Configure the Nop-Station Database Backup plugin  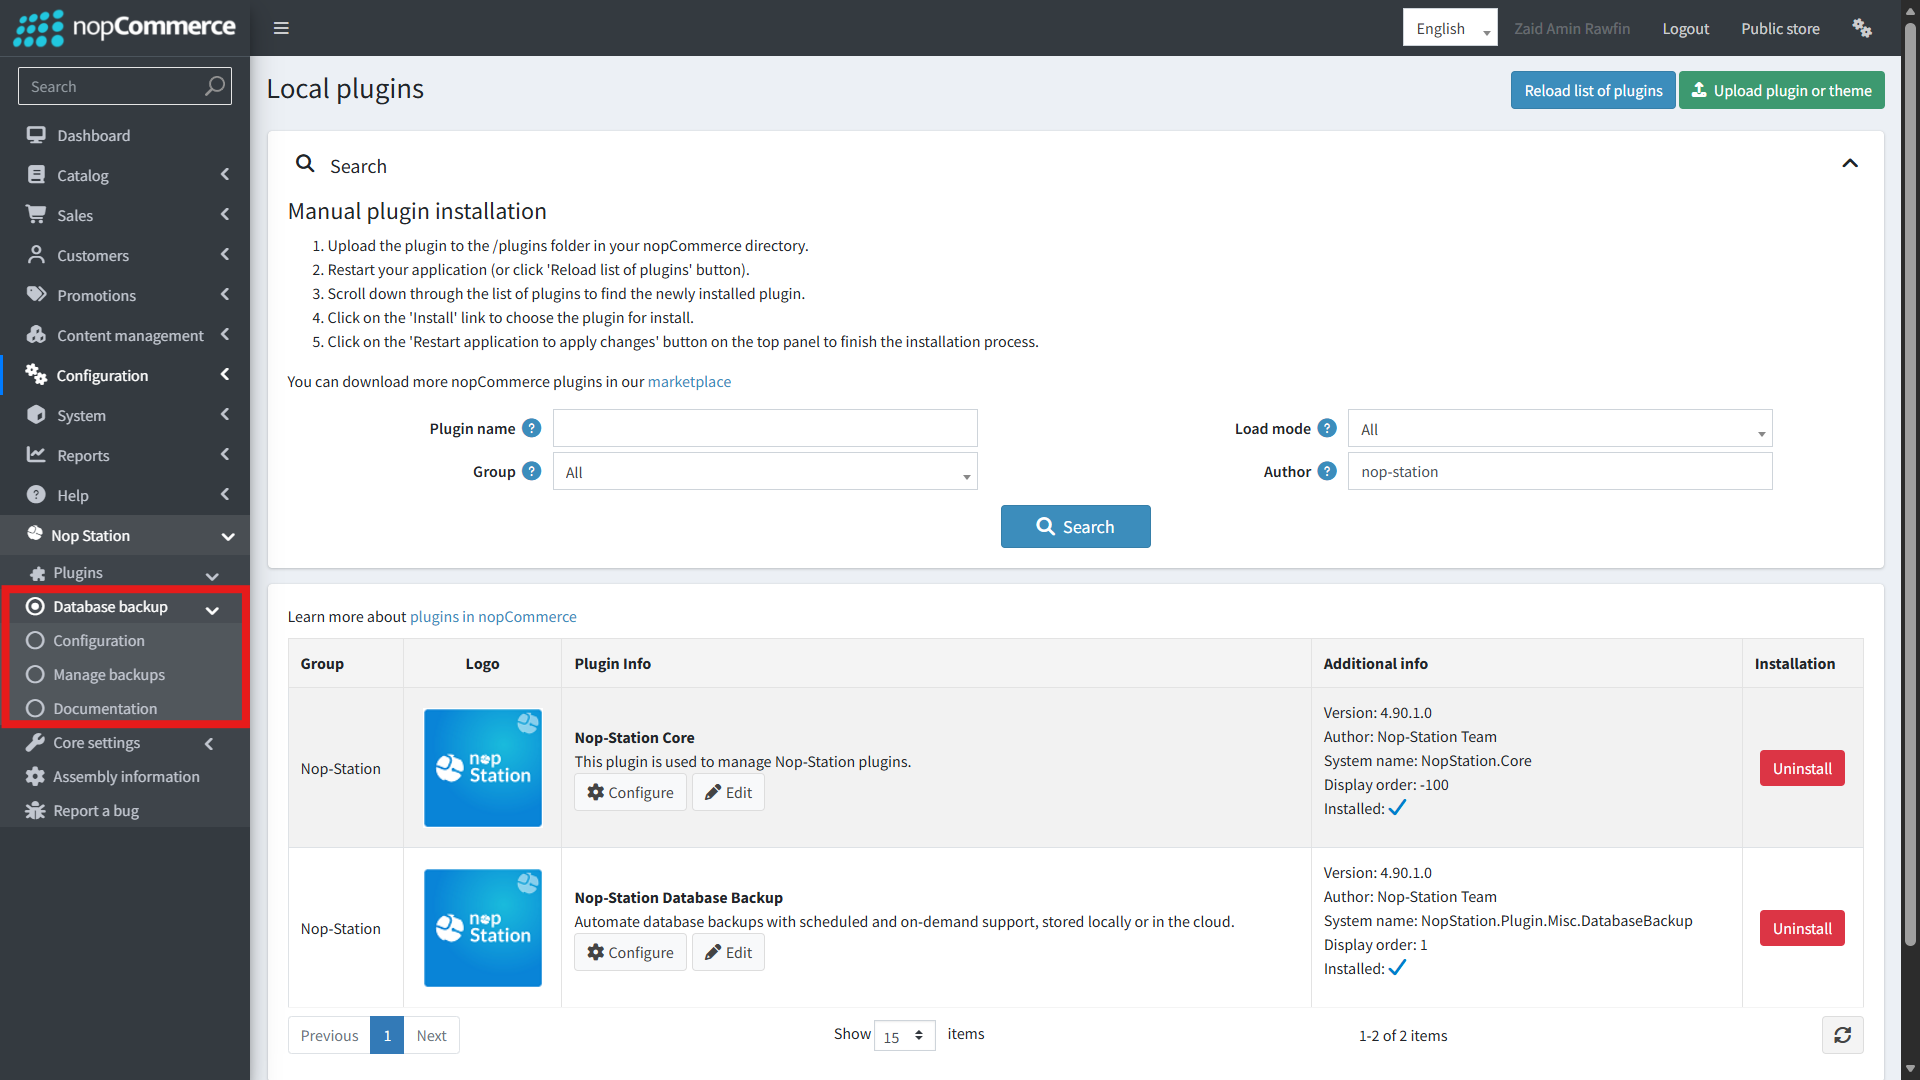[x=630, y=952]
